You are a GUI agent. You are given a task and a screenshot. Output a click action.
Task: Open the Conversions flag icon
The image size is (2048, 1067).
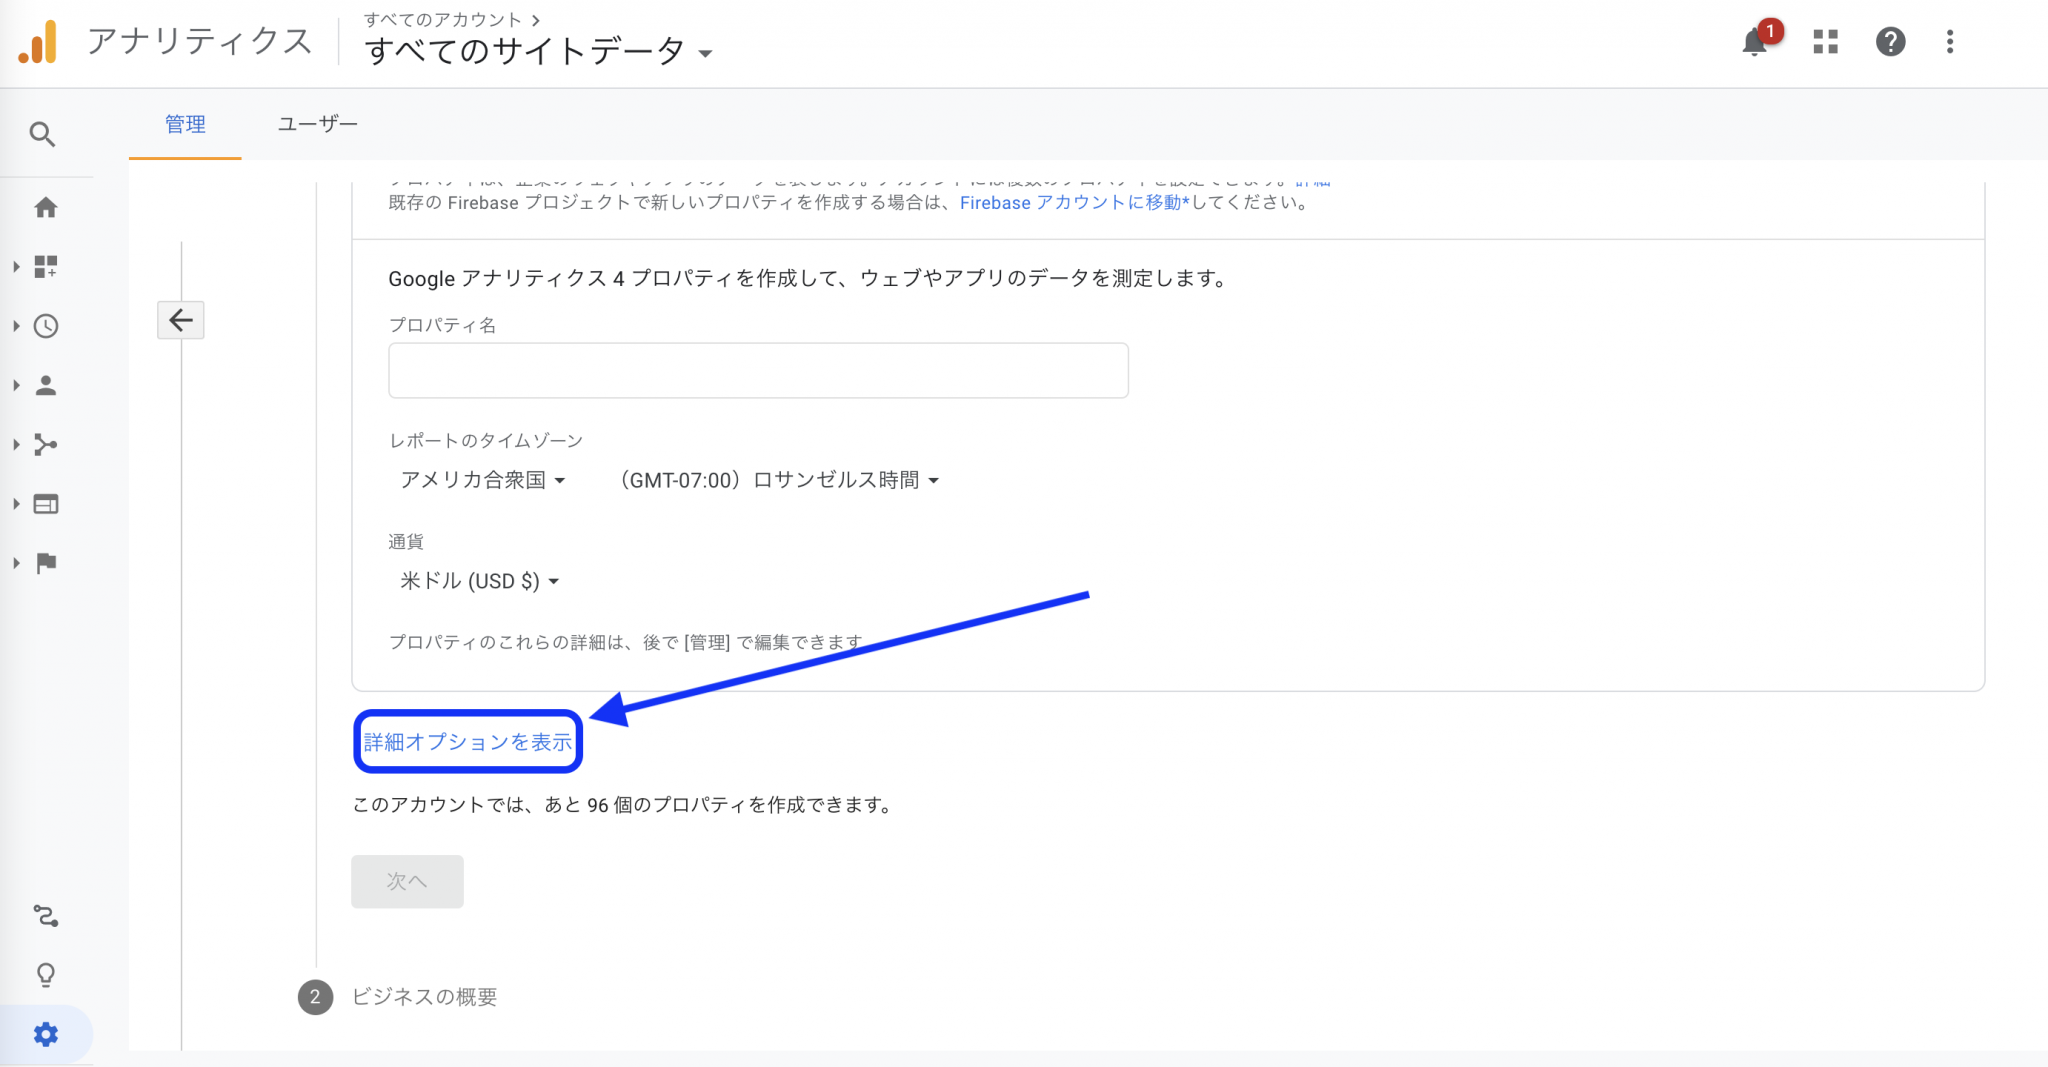coord(46,563)
